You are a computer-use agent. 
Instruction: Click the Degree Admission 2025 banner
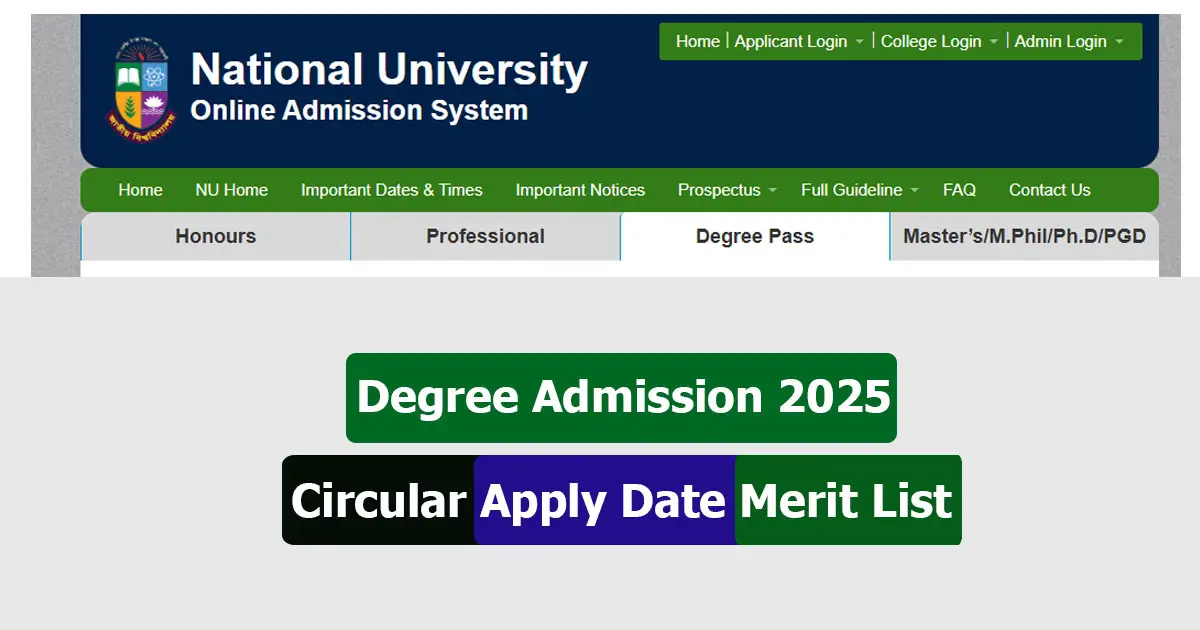621,397
